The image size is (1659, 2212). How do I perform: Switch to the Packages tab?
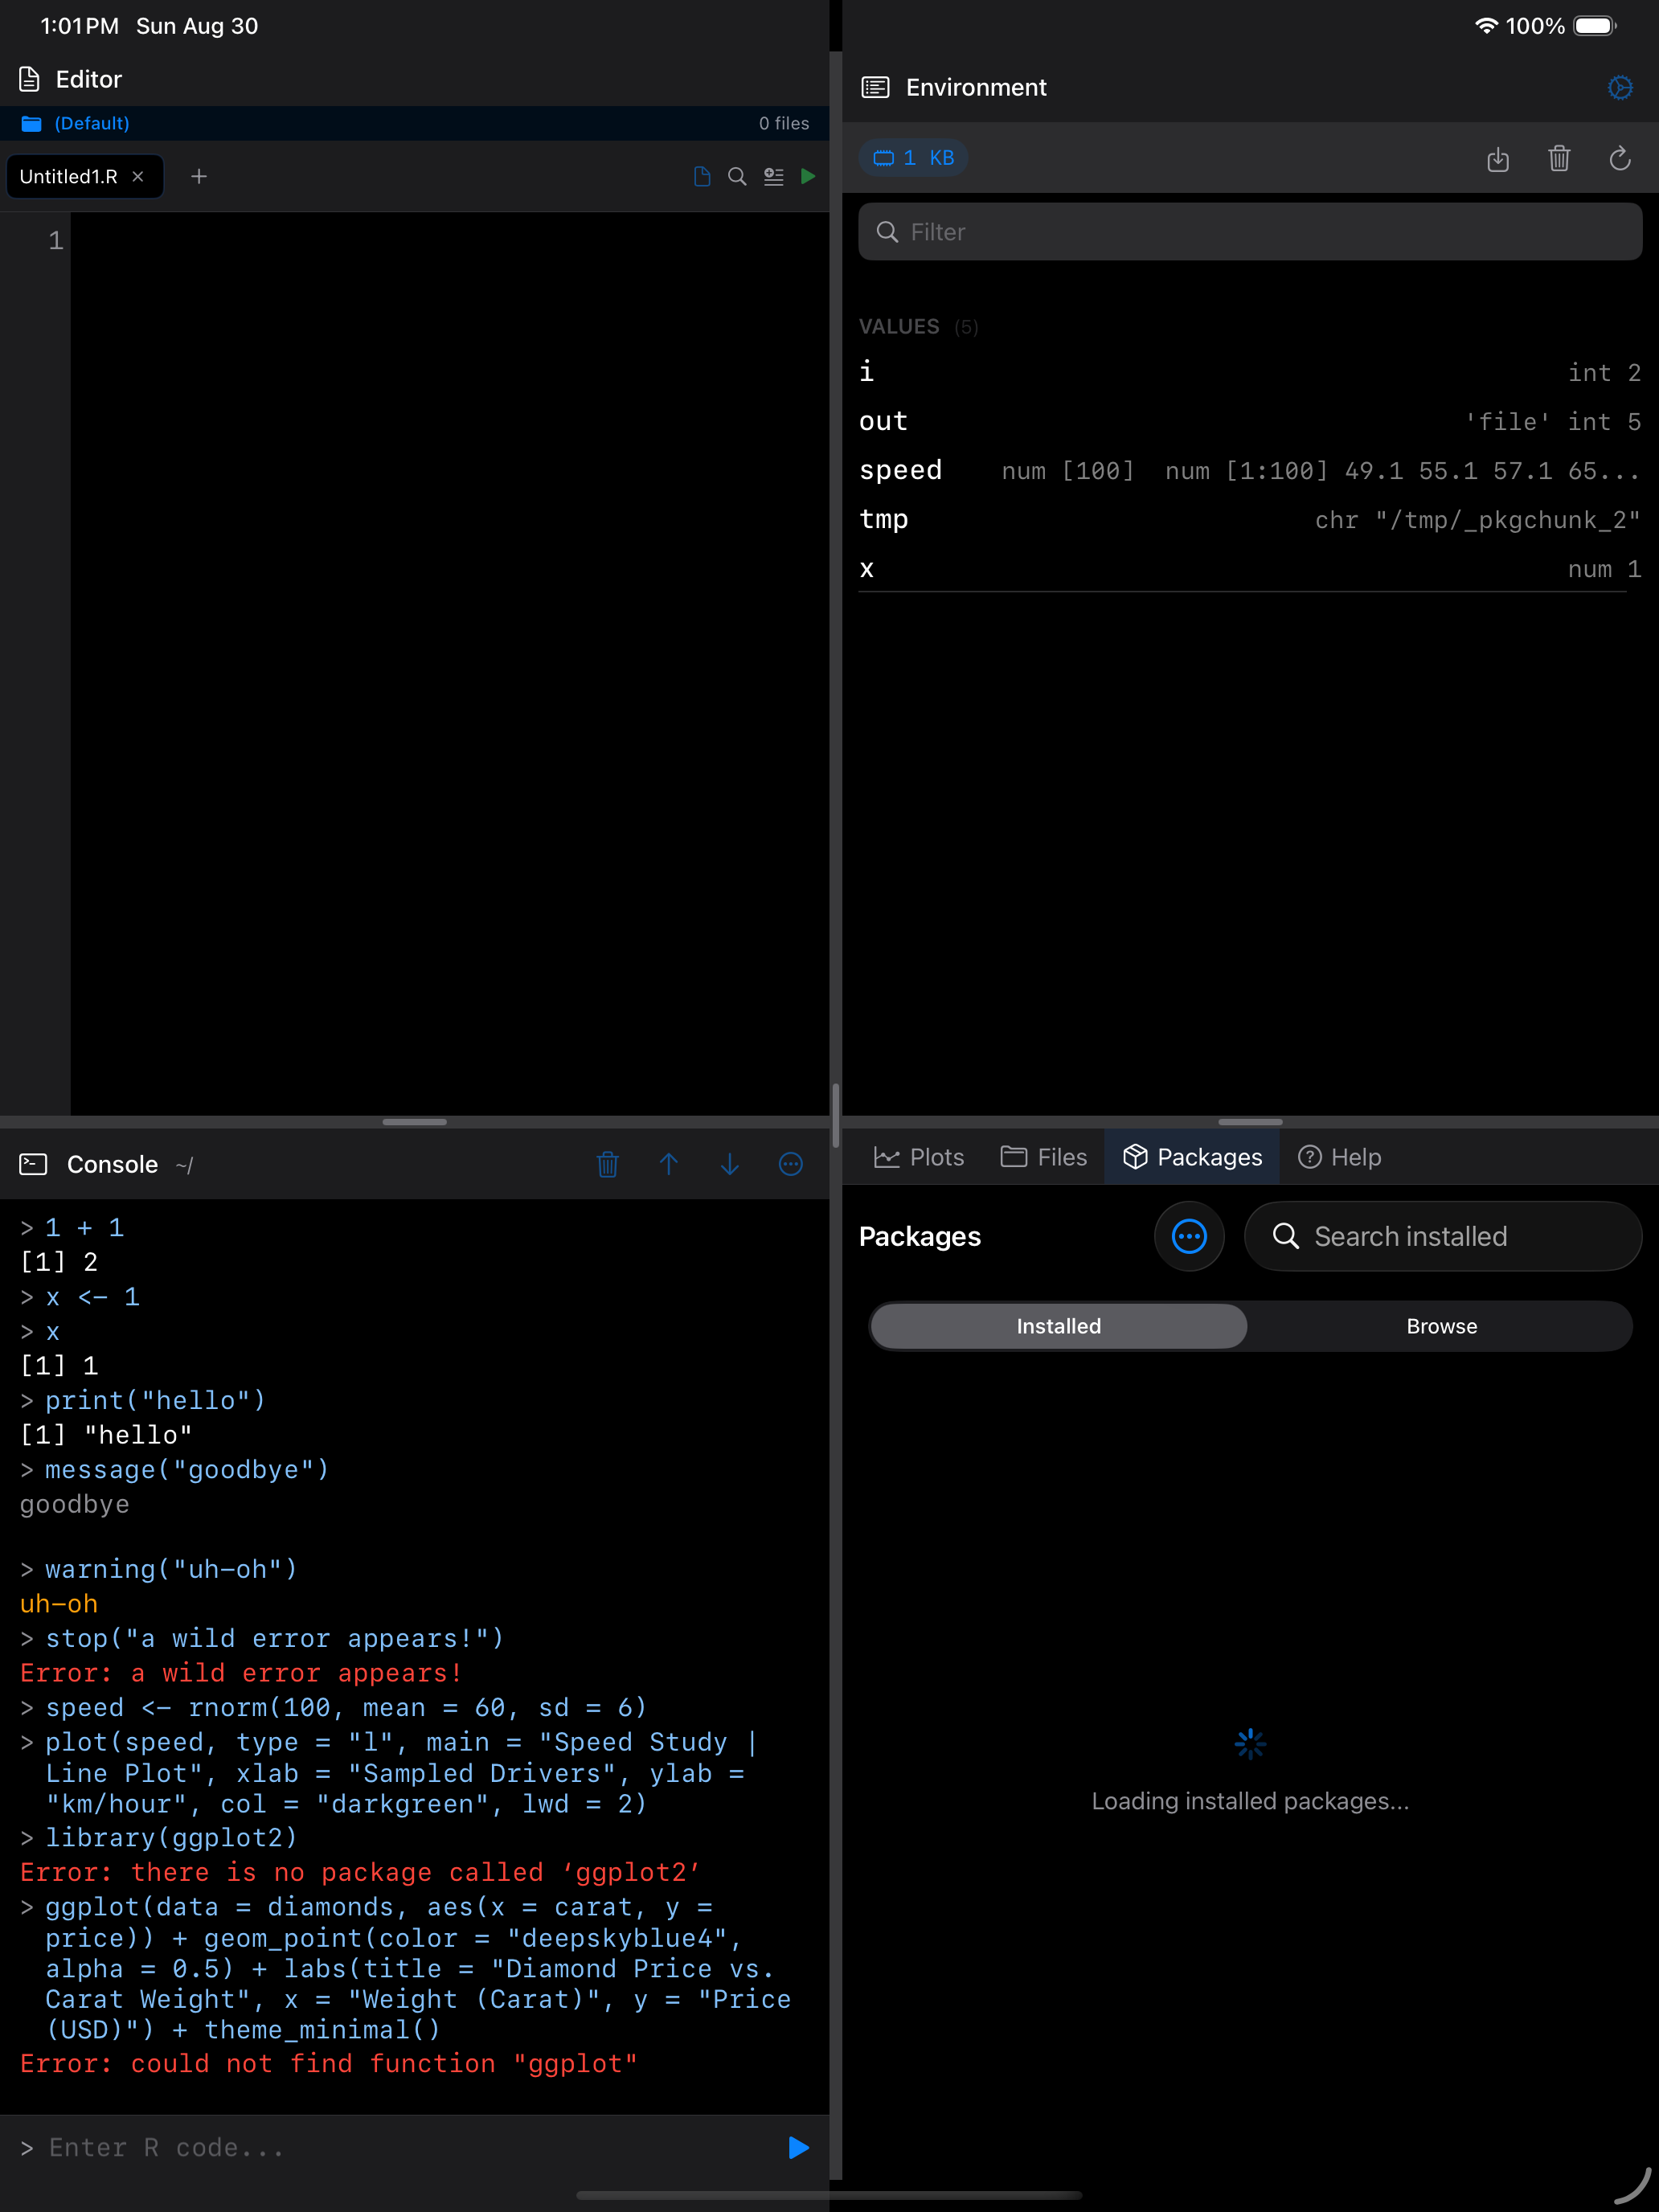[x=1191, y=1157]
